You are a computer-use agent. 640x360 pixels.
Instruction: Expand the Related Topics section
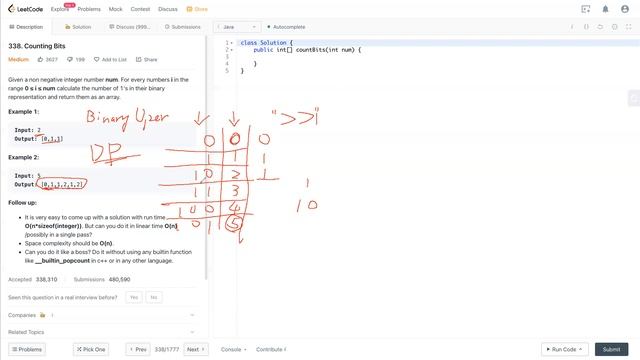tap(101, 332)
